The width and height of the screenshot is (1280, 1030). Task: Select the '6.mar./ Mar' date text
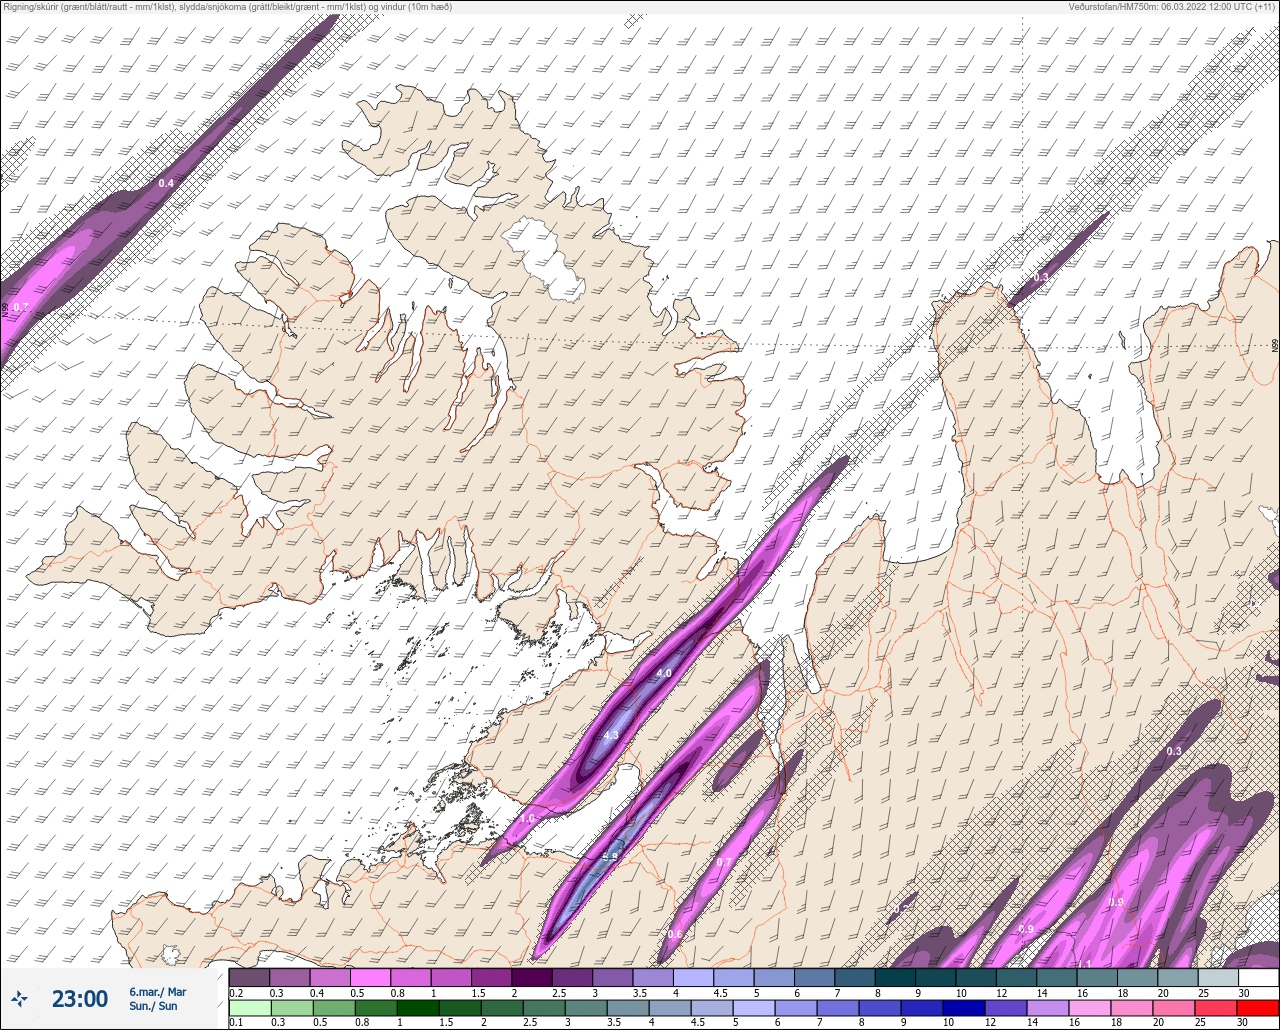point(158,991)
